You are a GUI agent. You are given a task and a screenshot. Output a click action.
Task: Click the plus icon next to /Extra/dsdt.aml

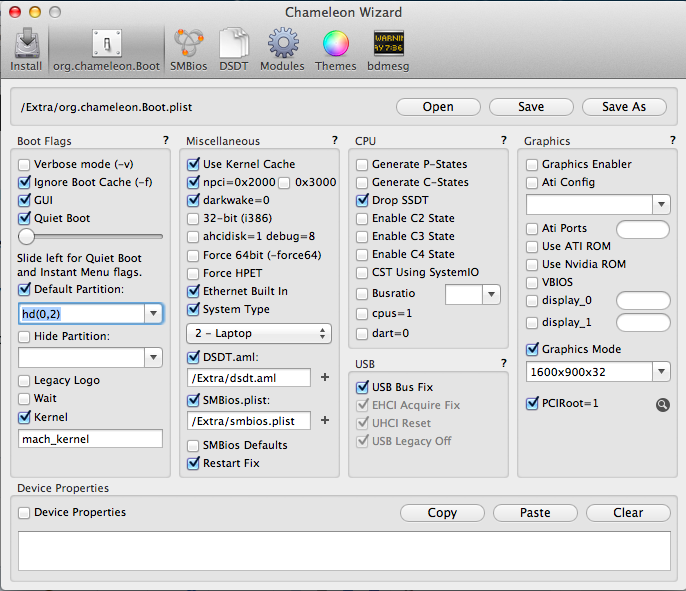pos(324,378)
